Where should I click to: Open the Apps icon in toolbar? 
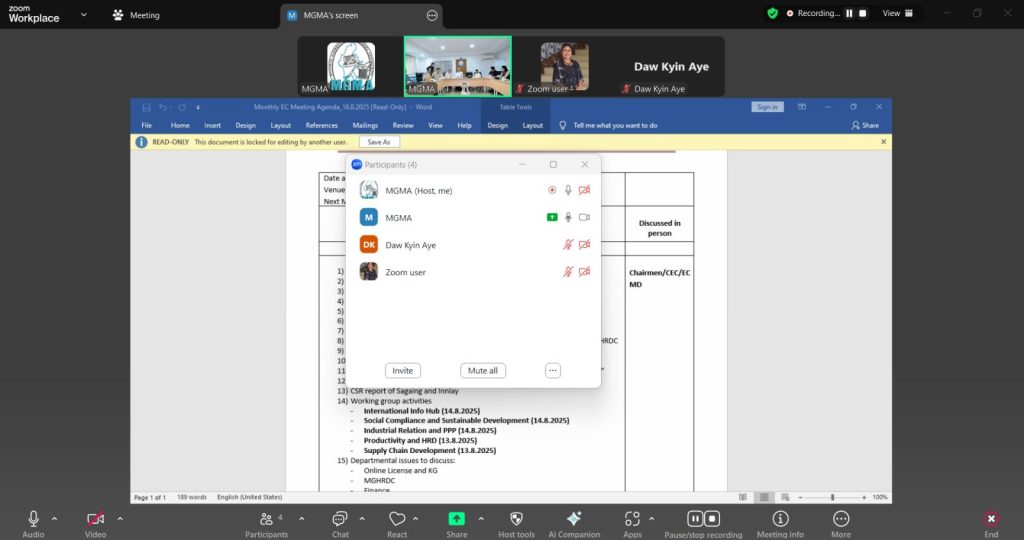click(x=632, y=518)
